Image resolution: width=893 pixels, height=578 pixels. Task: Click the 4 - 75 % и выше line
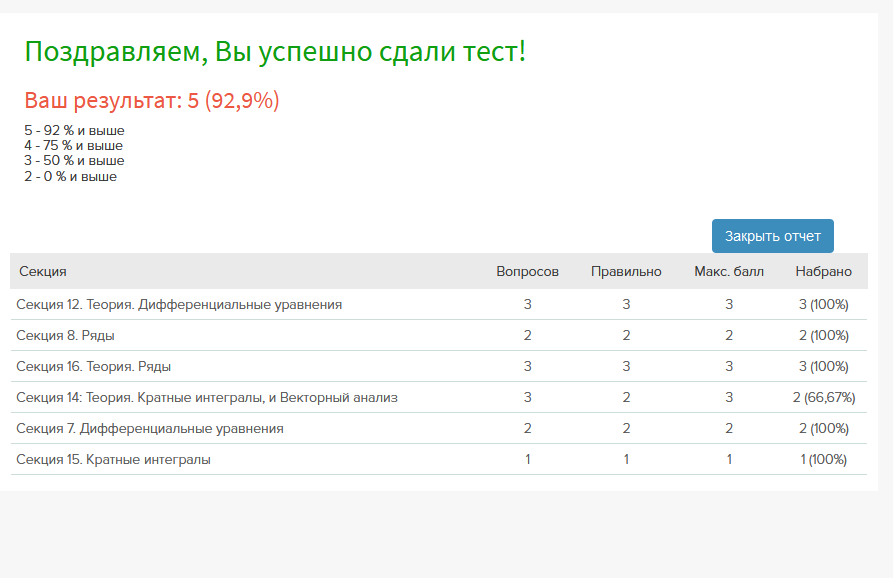tap(73, 146)
